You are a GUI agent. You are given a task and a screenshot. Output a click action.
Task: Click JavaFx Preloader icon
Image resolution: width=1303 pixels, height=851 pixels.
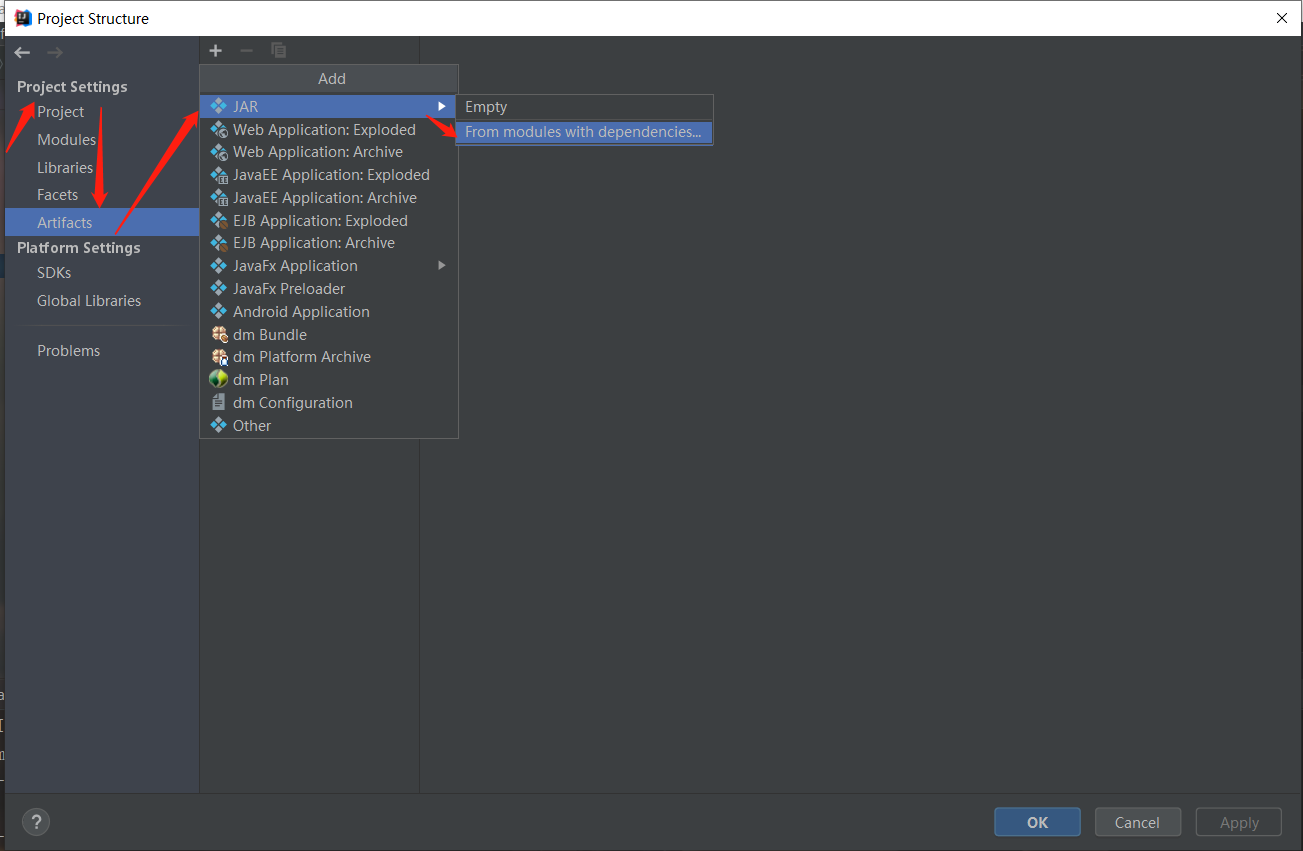click(x=219, y=289)
